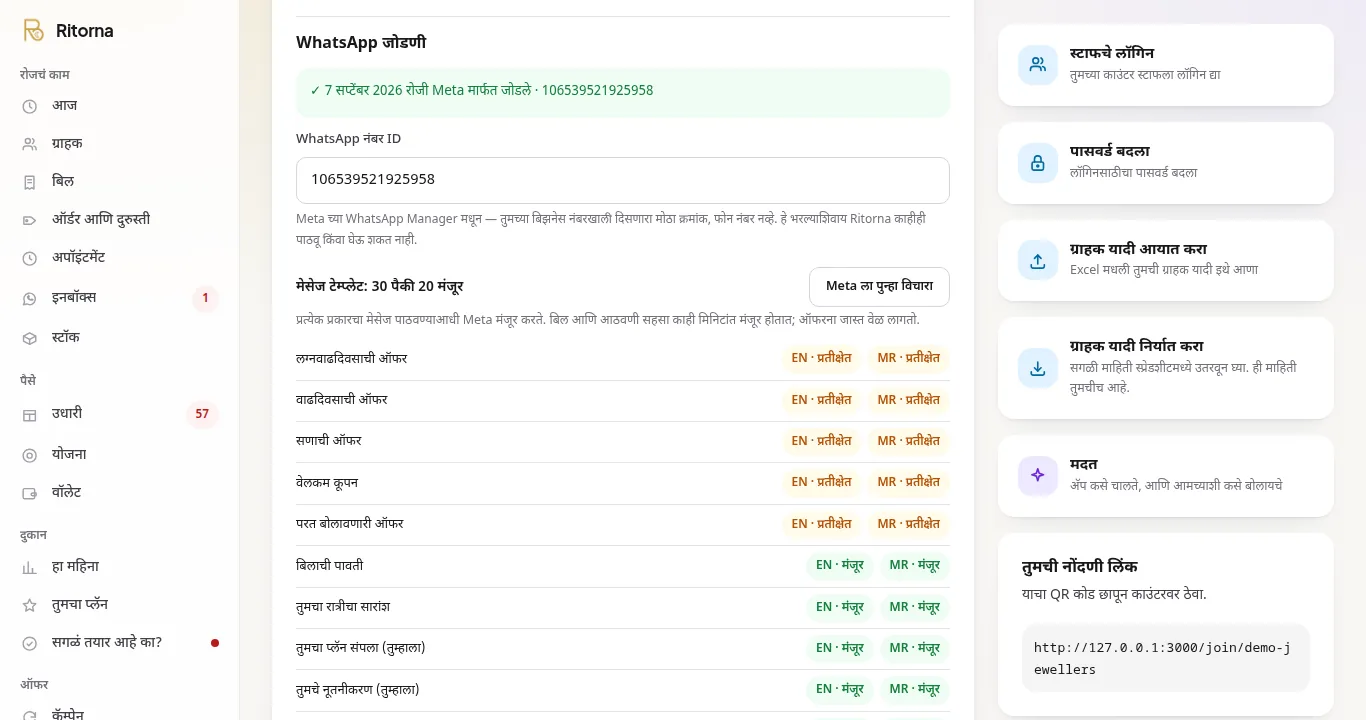The width and height of the screenshot is (1366, 720).
Task: Open योजना target icon
Action: point(30,455)
